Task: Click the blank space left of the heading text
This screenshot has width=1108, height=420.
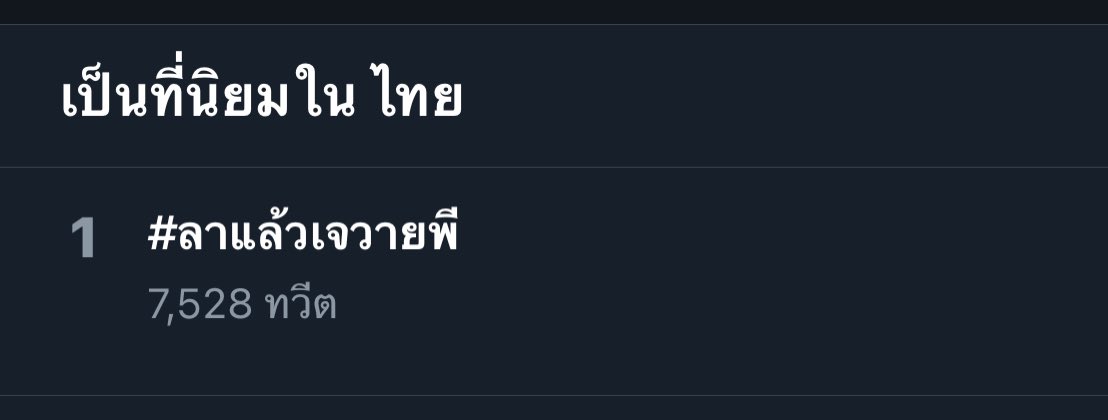Action: pyautogui.click(x=30, y=95)
